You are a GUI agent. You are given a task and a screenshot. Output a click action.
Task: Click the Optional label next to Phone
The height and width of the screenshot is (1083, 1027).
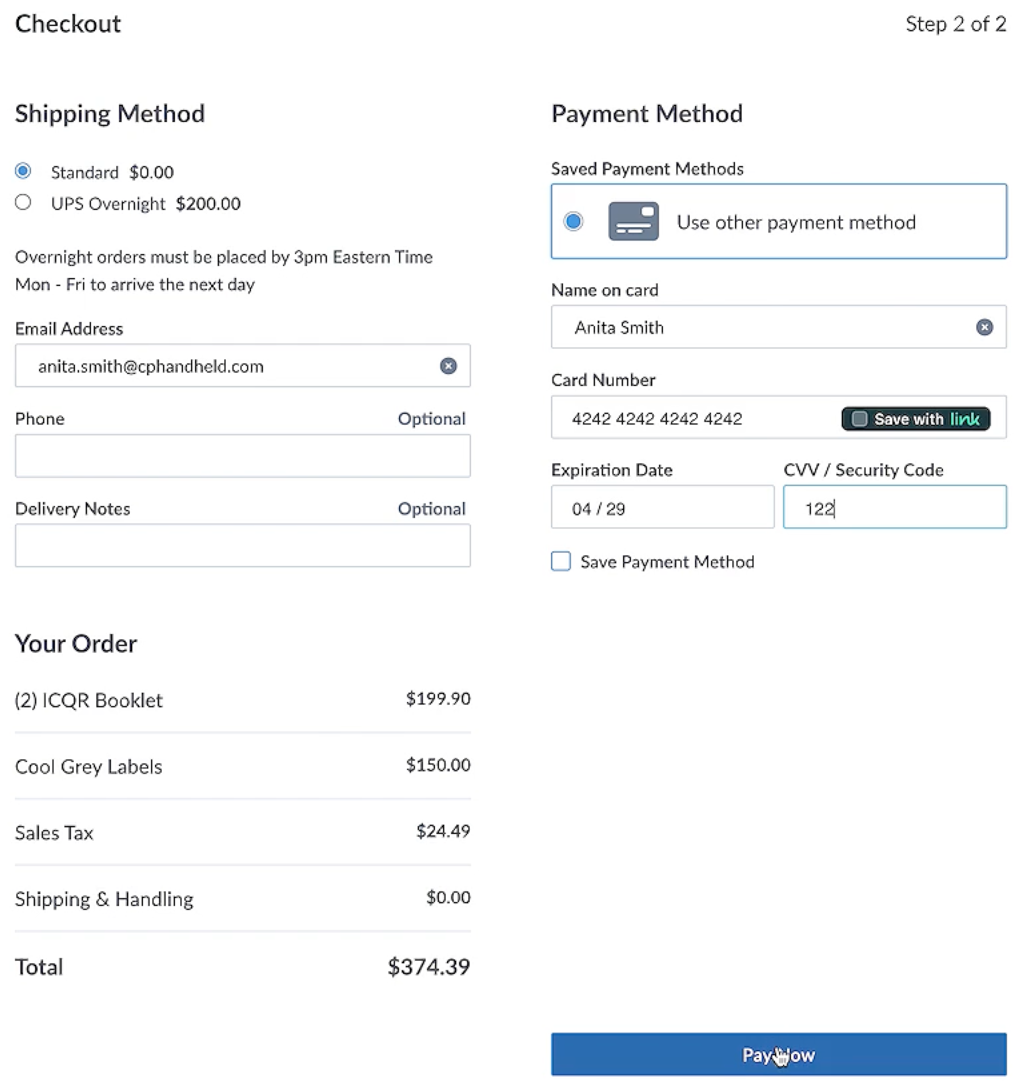(431, 418)
